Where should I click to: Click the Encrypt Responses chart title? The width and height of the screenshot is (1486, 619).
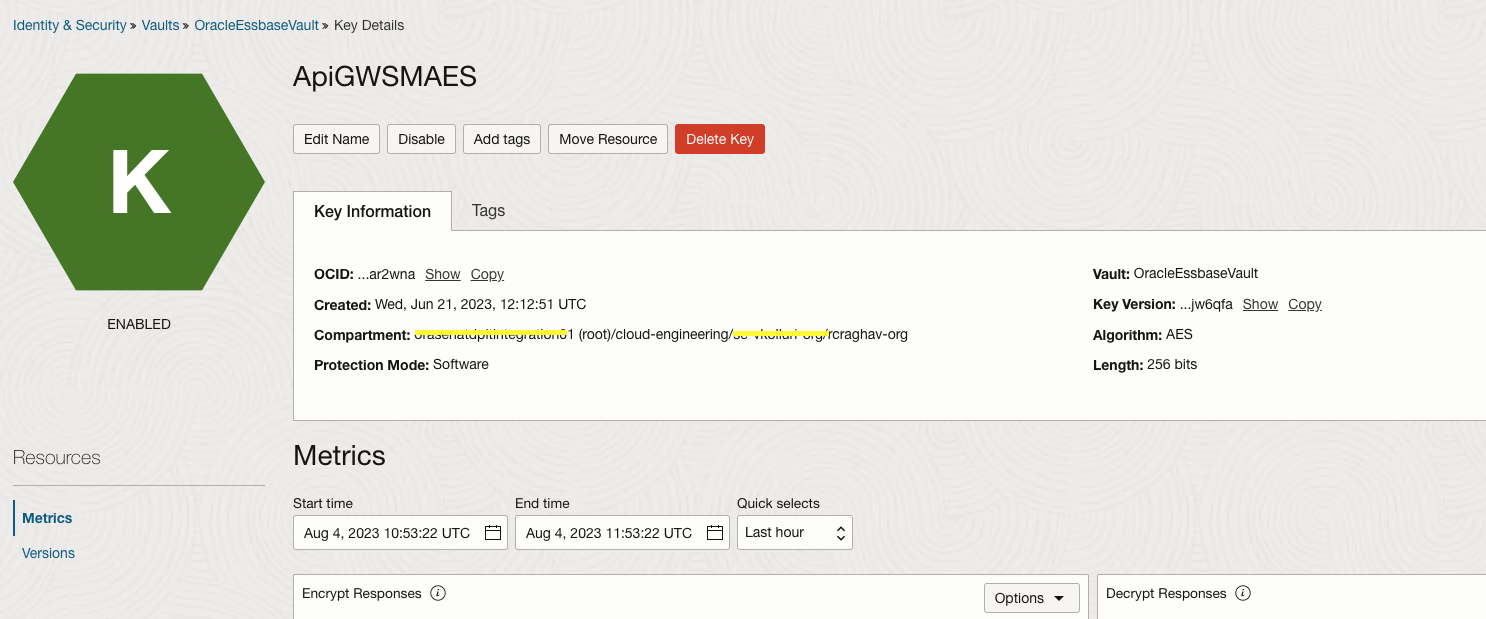tap(362, 593)
